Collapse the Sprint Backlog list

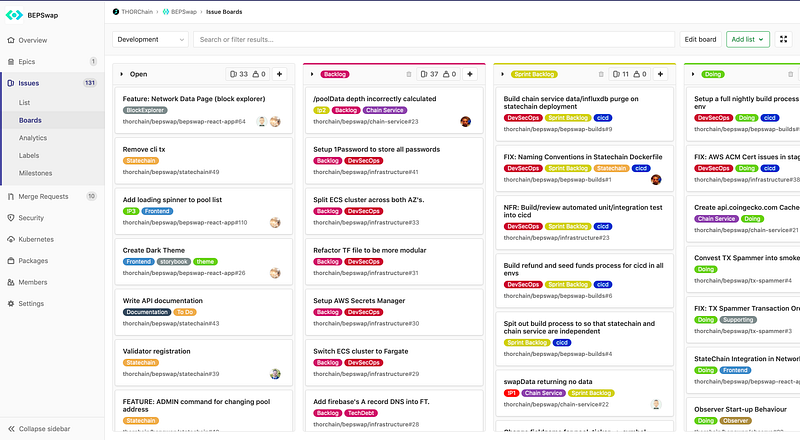pyautogui.click(x=503, y=75)
